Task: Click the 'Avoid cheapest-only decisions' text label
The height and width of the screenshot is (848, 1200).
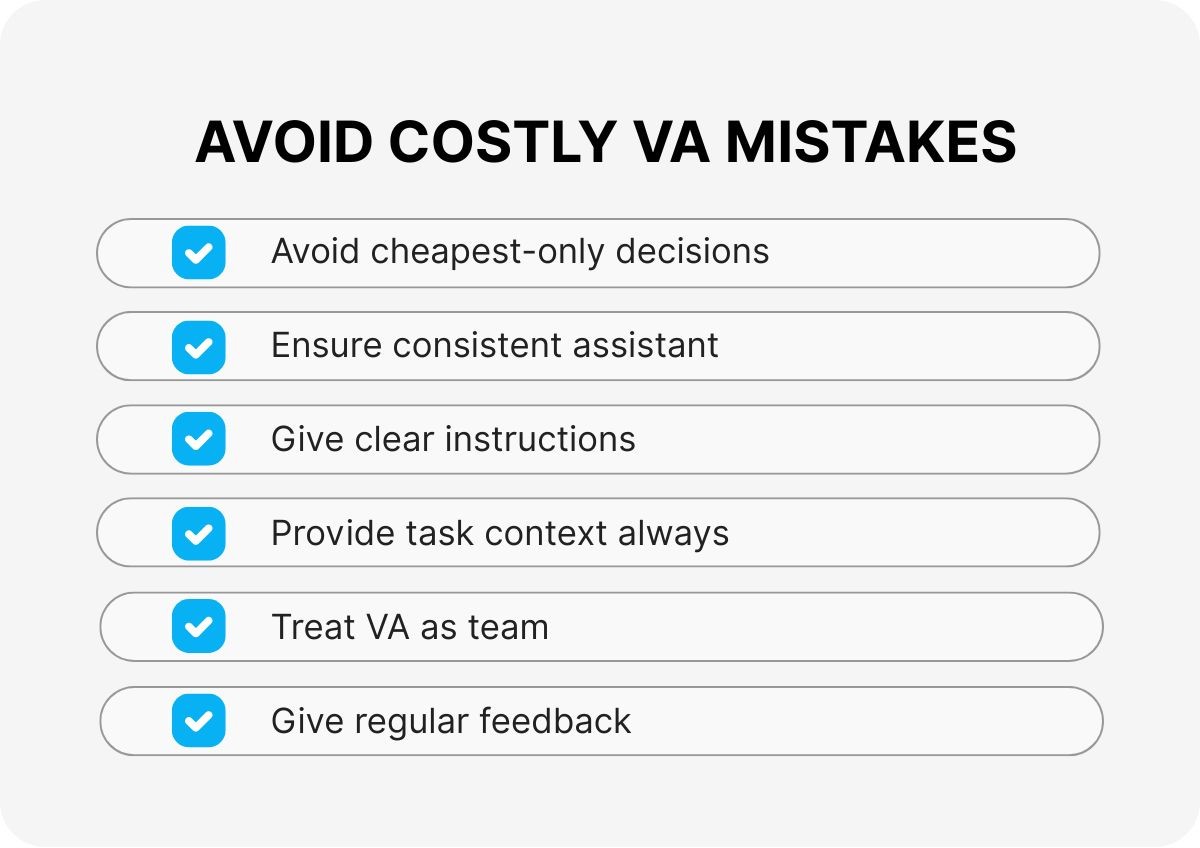Action: pyautogui.click(x=520, y=251)
